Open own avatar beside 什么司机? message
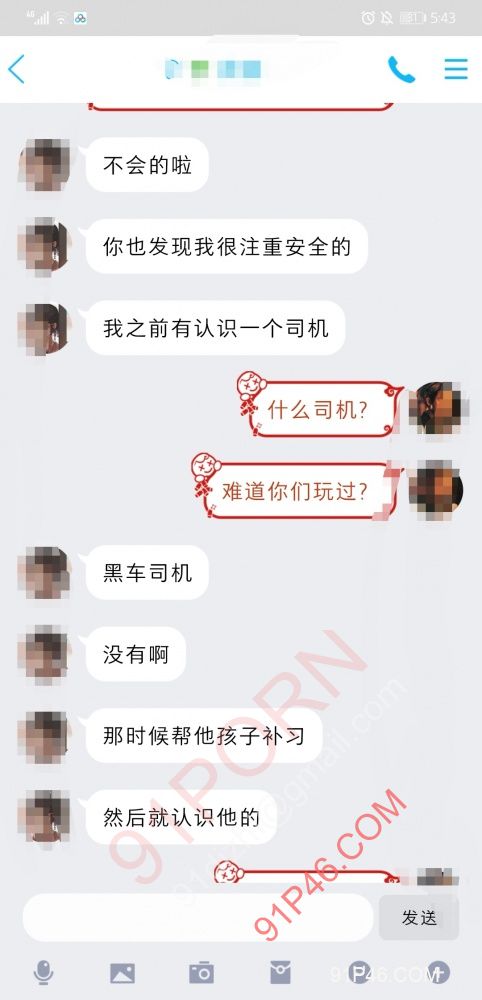This screenshot has width=482, height=1000. tap(438, 408)
